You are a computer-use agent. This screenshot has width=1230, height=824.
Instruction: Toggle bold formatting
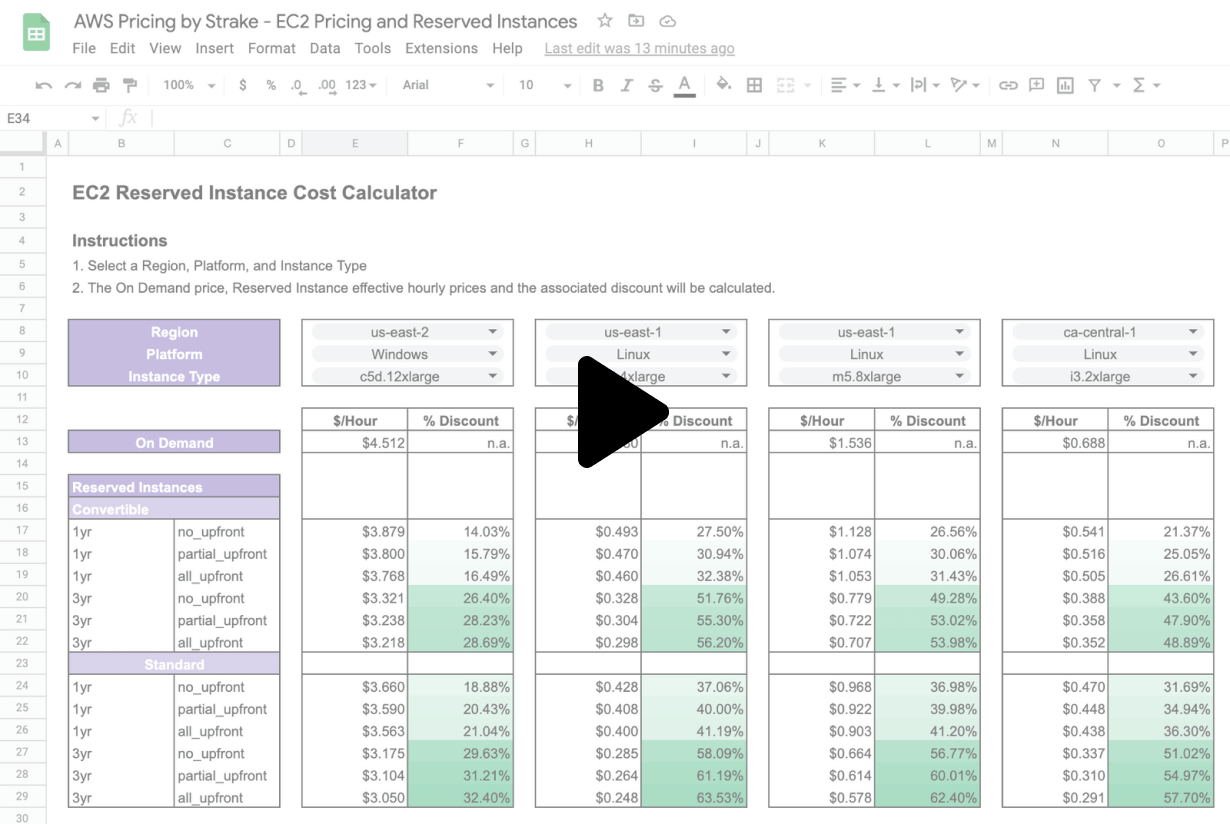click(x=598, y=86)
